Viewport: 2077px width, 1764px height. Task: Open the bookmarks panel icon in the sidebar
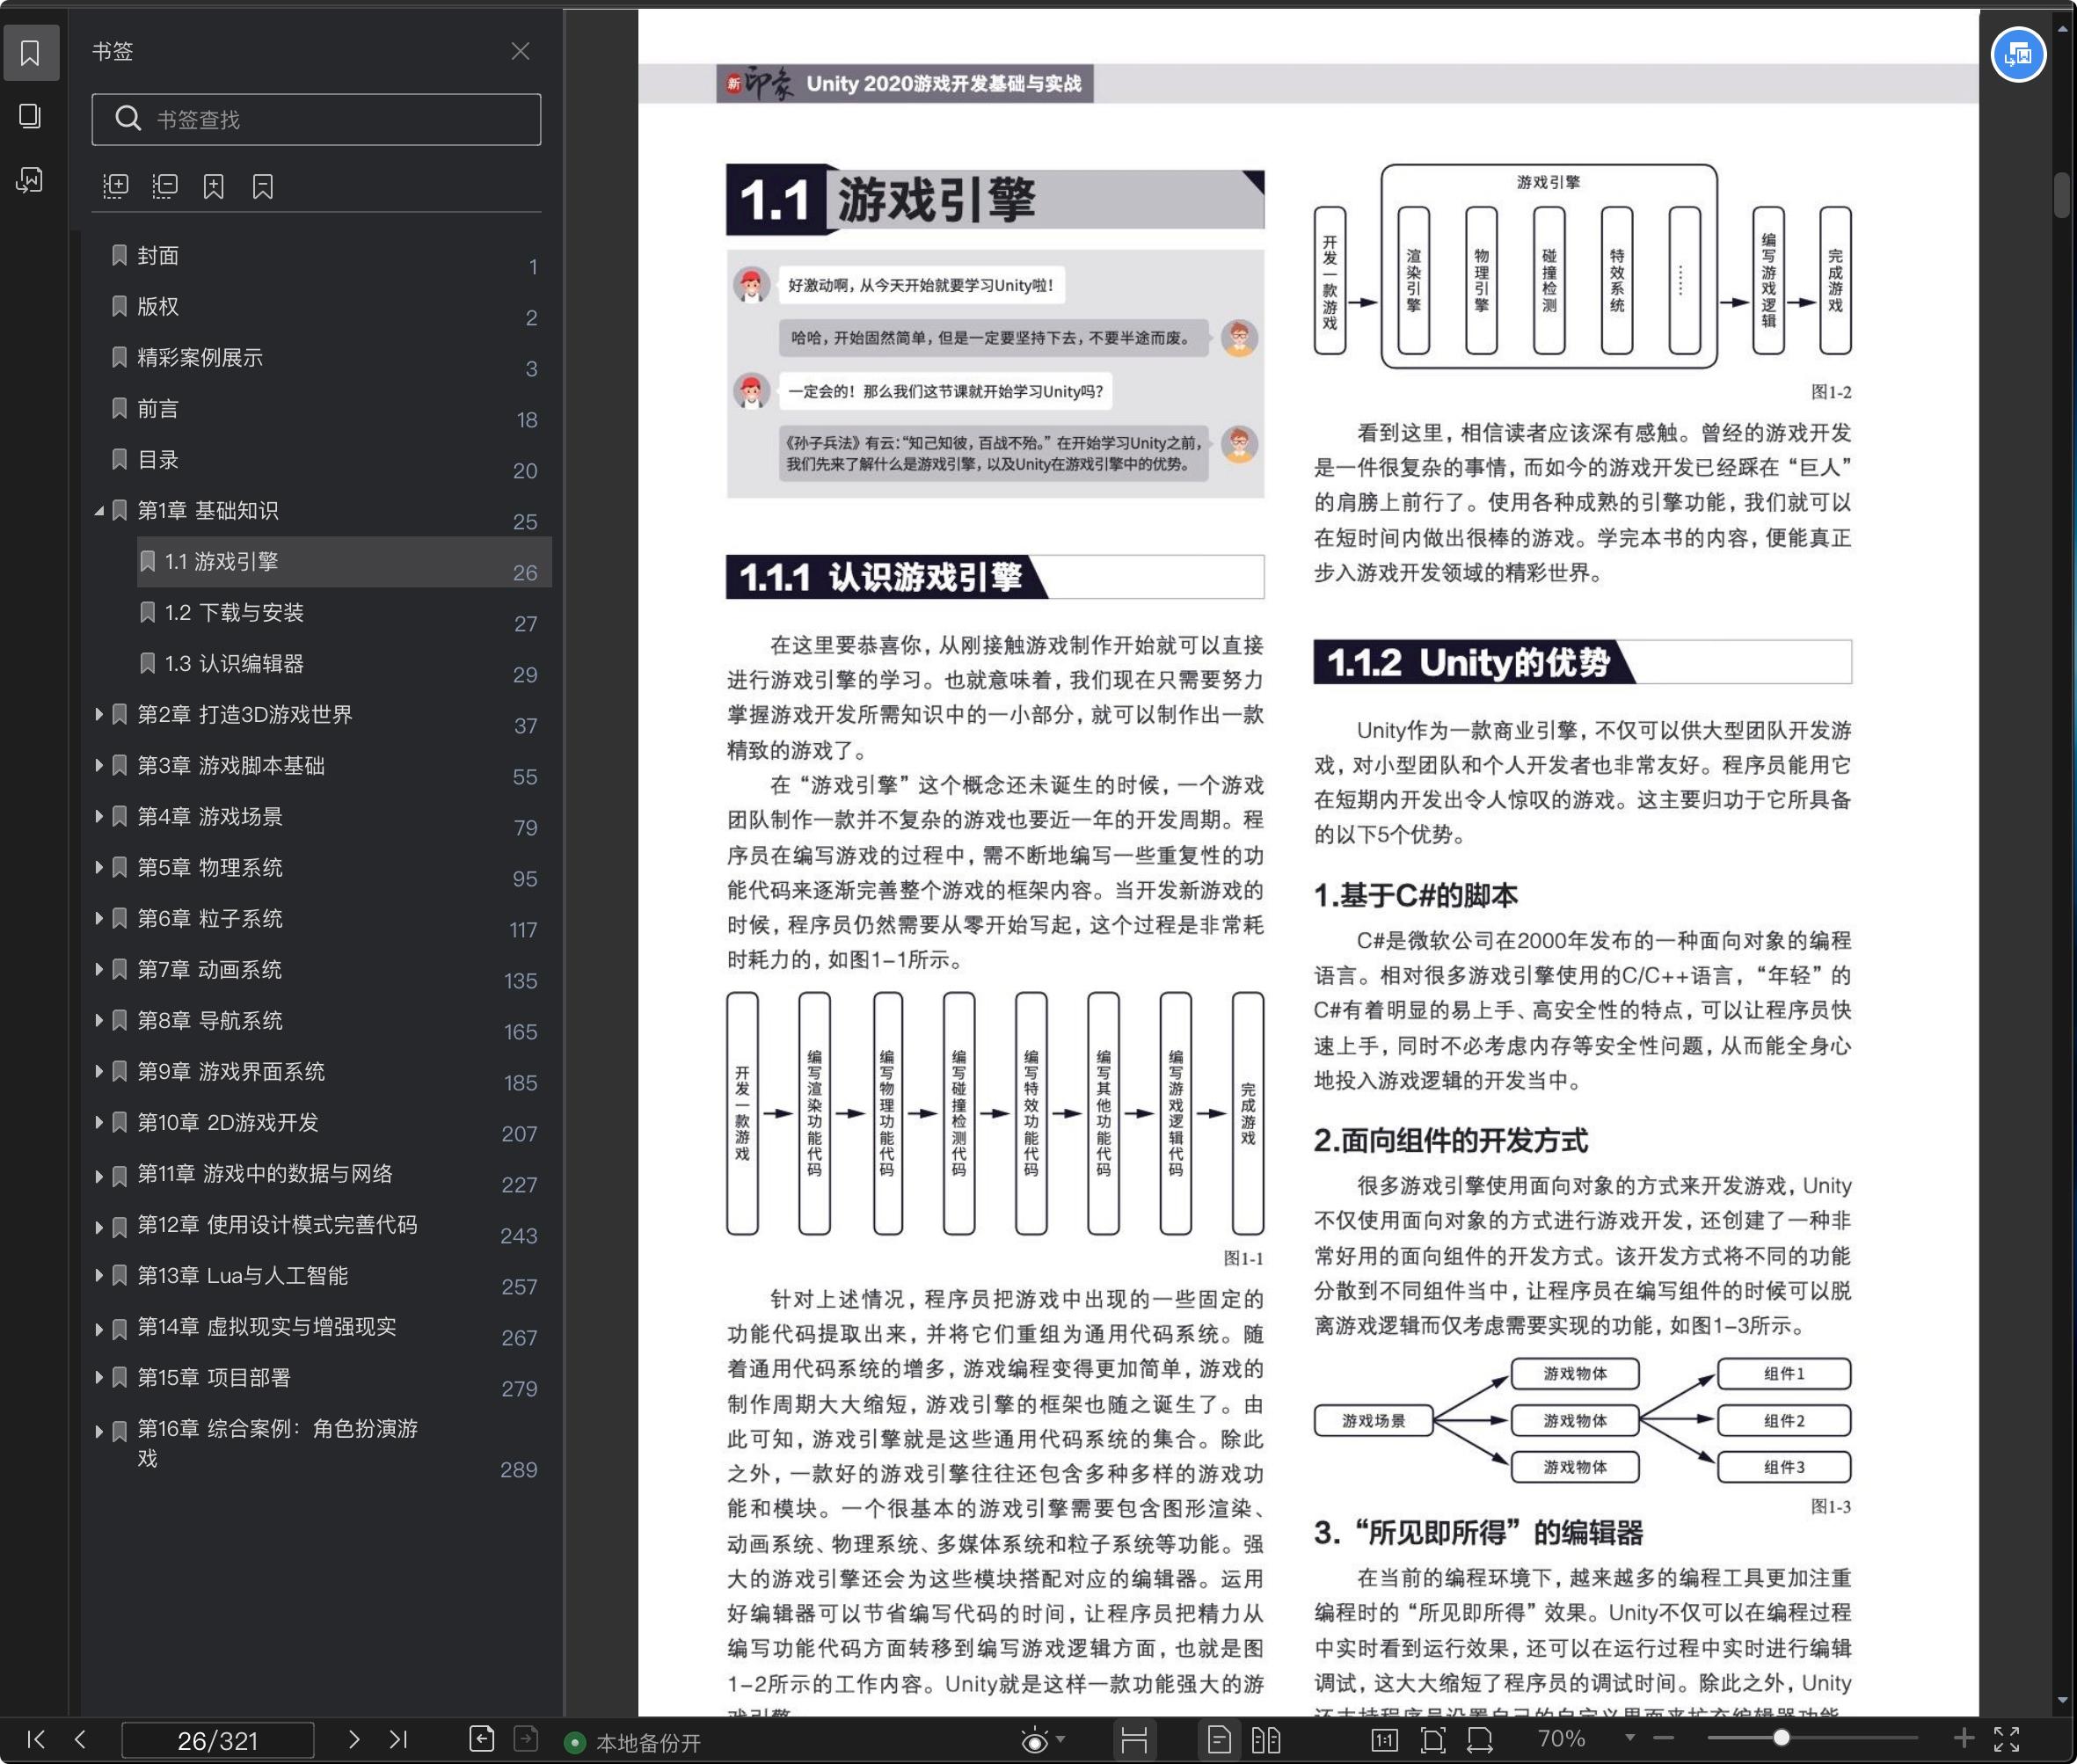[30, 53]
